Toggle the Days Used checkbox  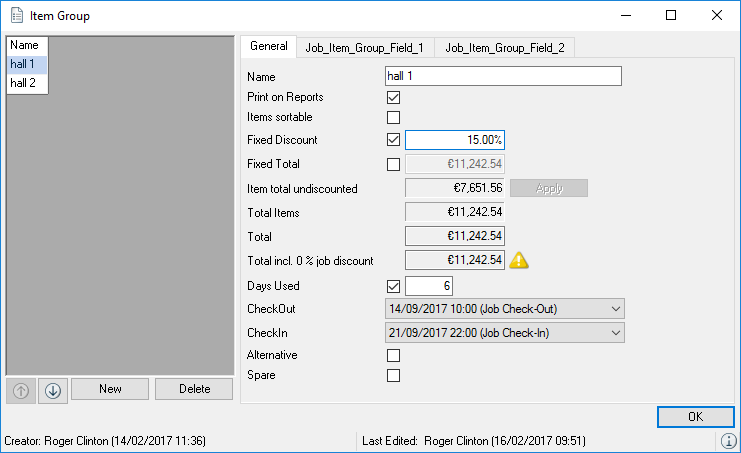click(x=393, y=287)
